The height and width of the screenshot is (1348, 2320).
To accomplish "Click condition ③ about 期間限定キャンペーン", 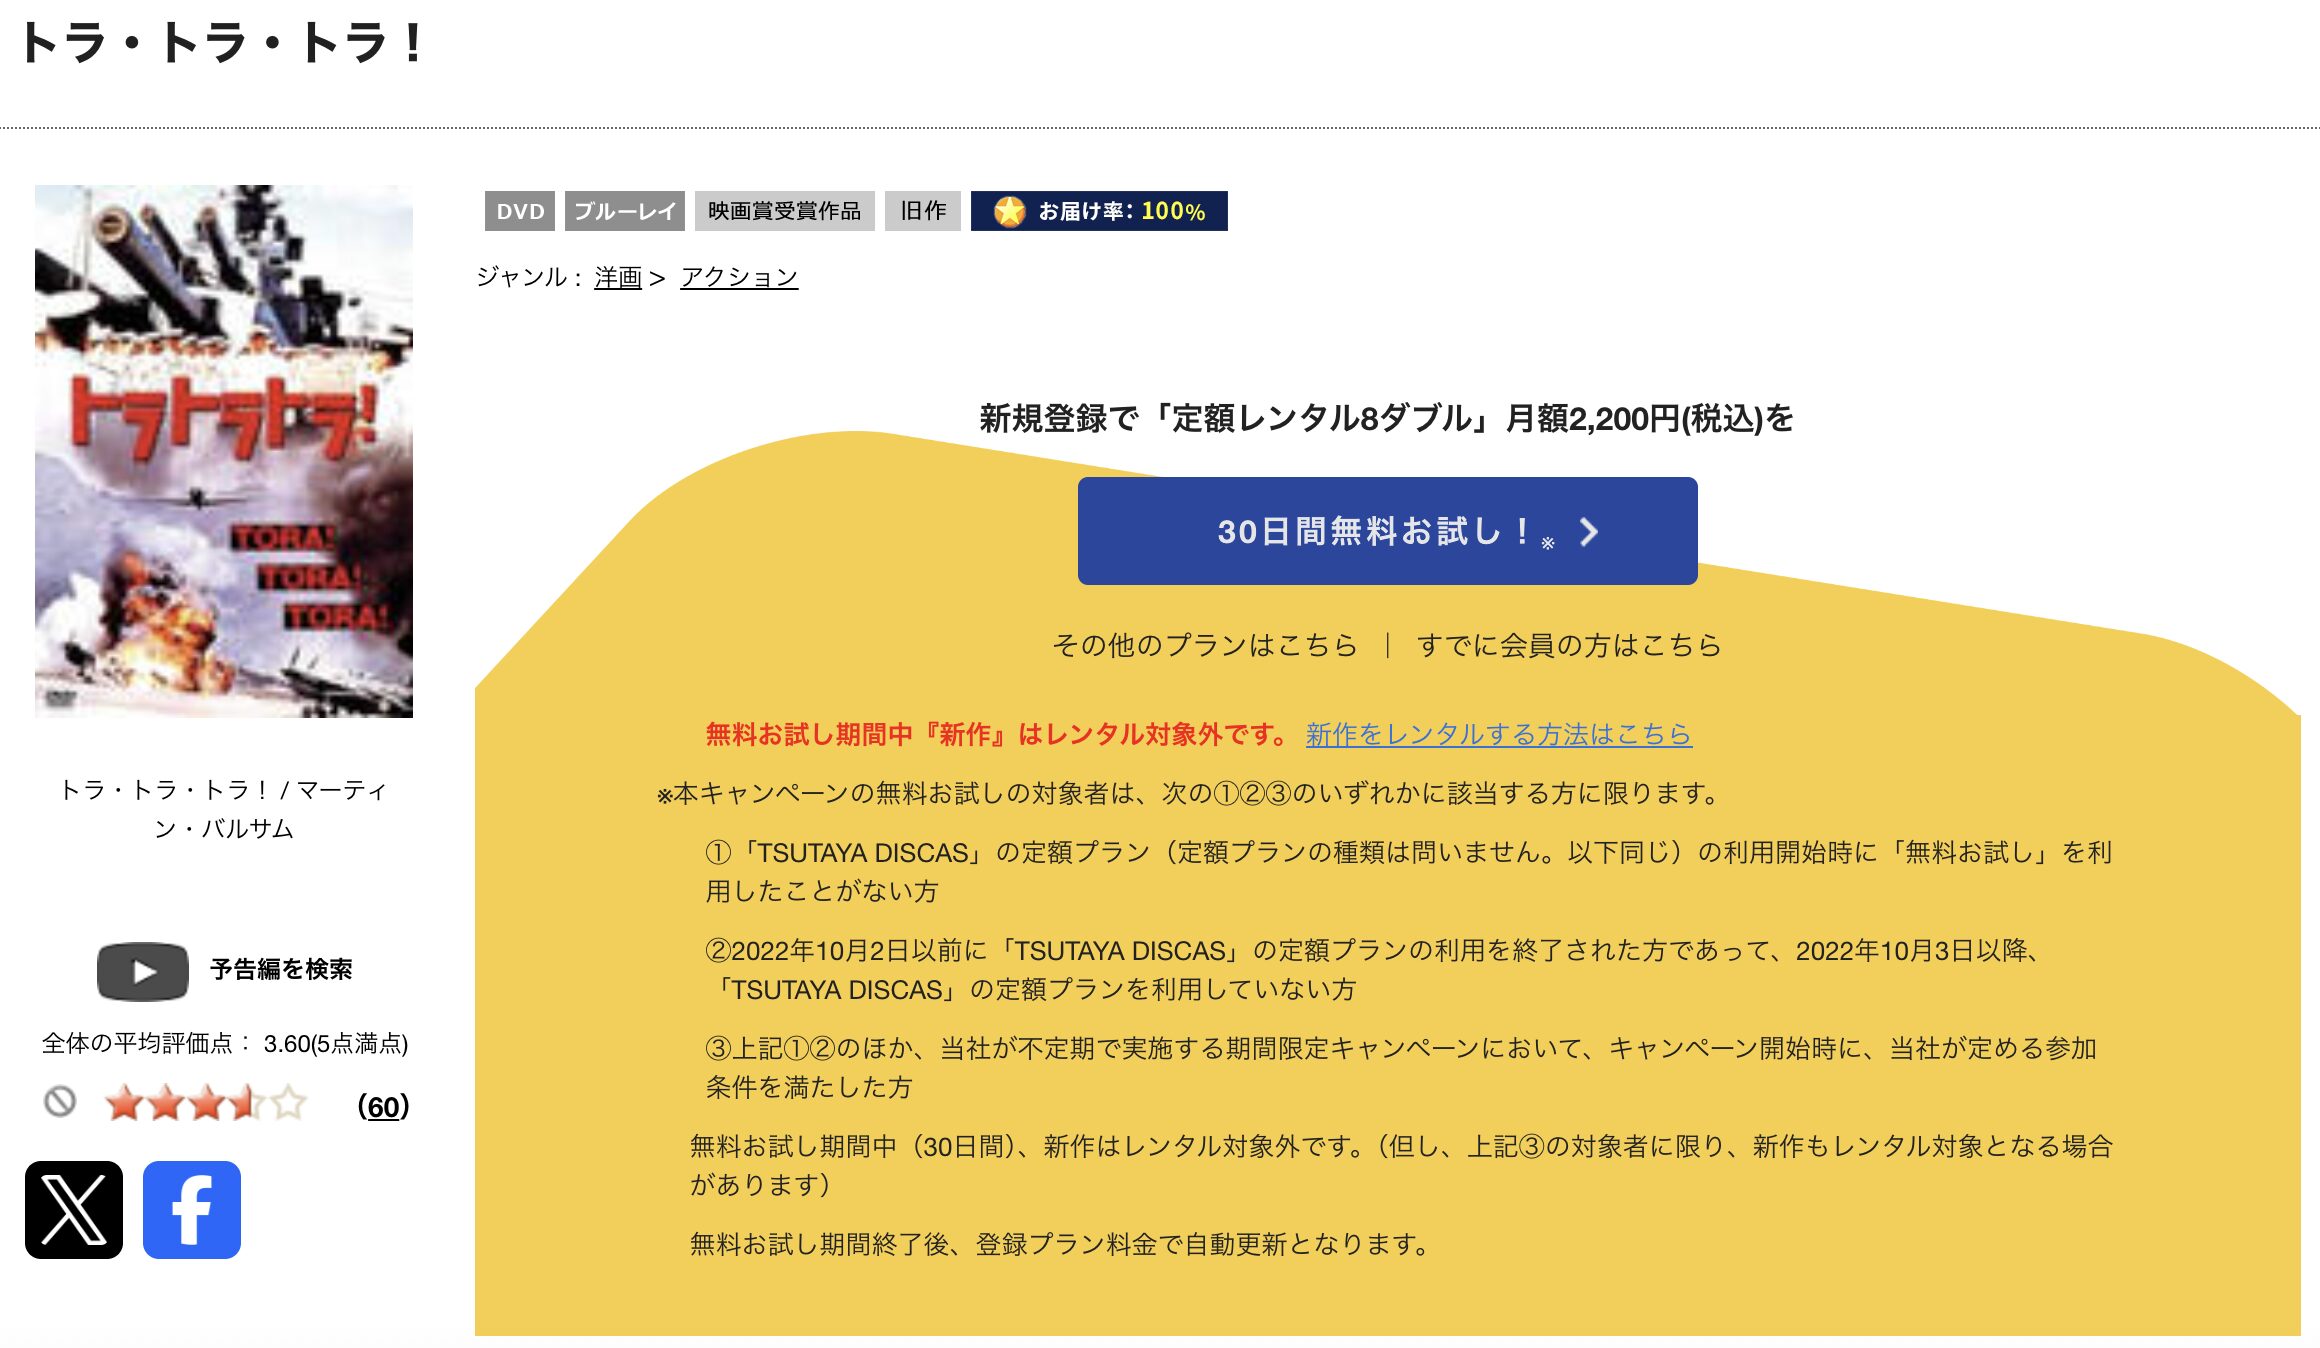I will click(1401, 1068).
